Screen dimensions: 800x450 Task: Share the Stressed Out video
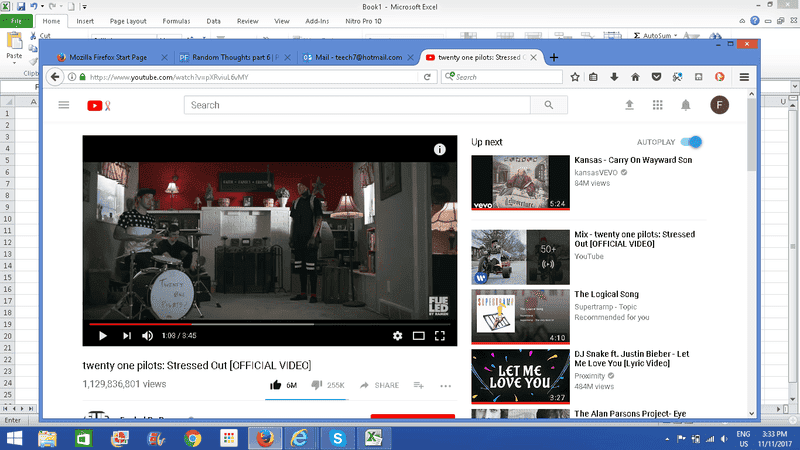click(x=379, y=385)
